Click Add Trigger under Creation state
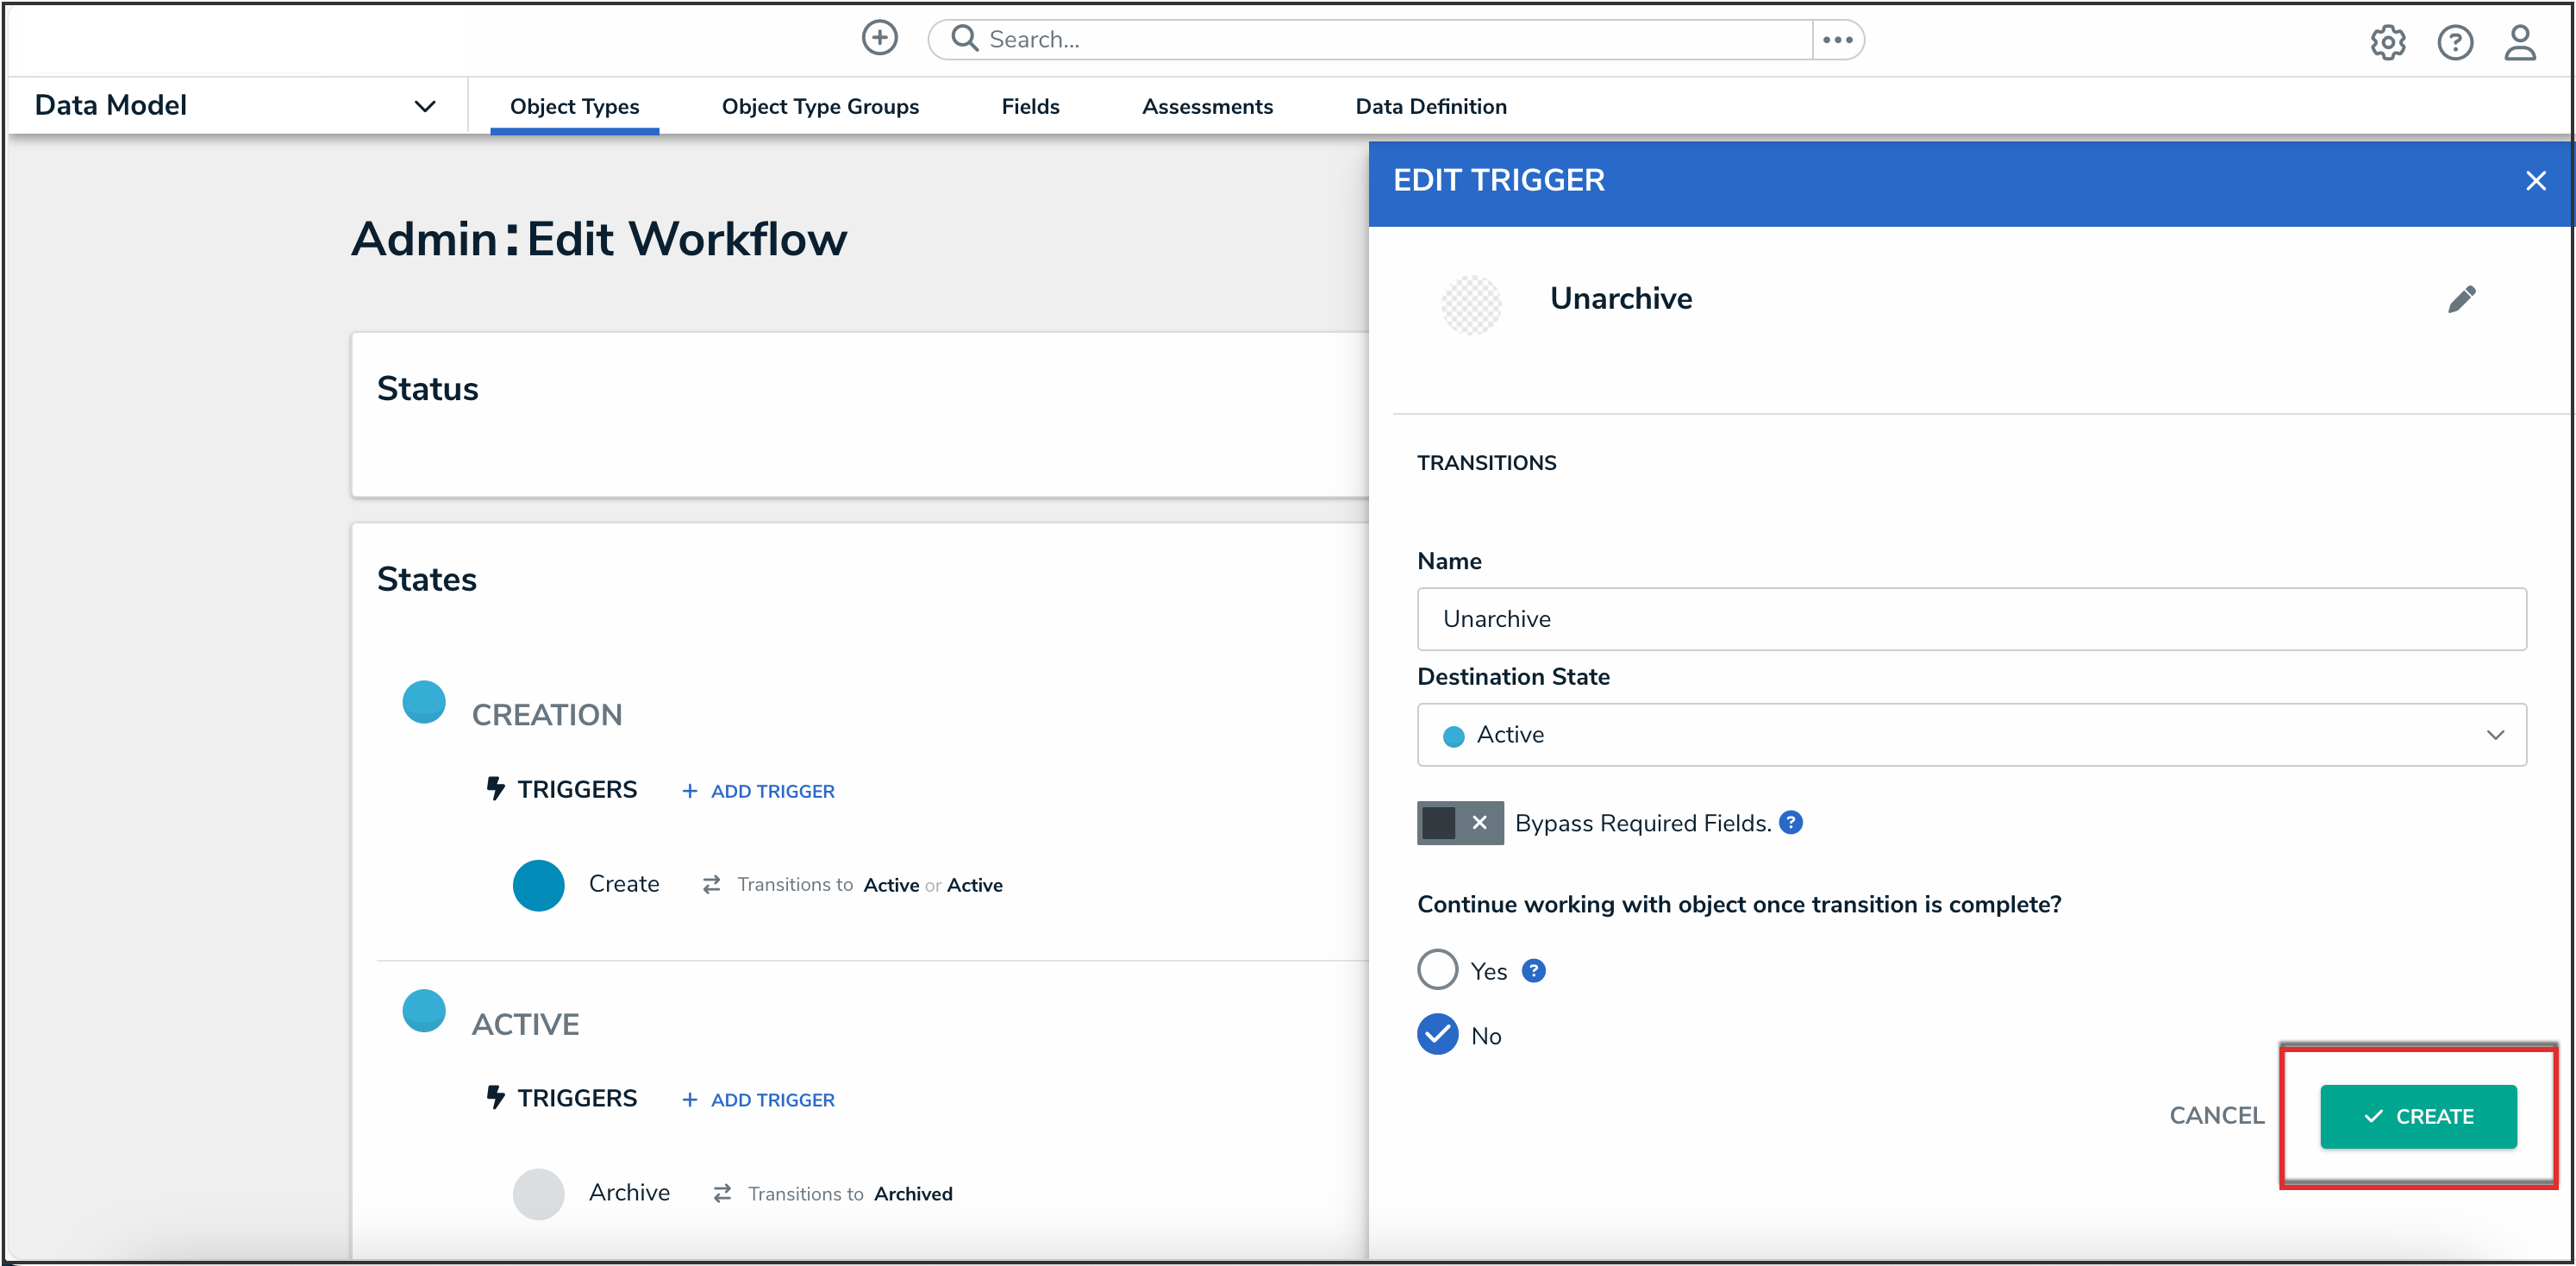This screenshot has width=2576, height=1266. point(759,791)
